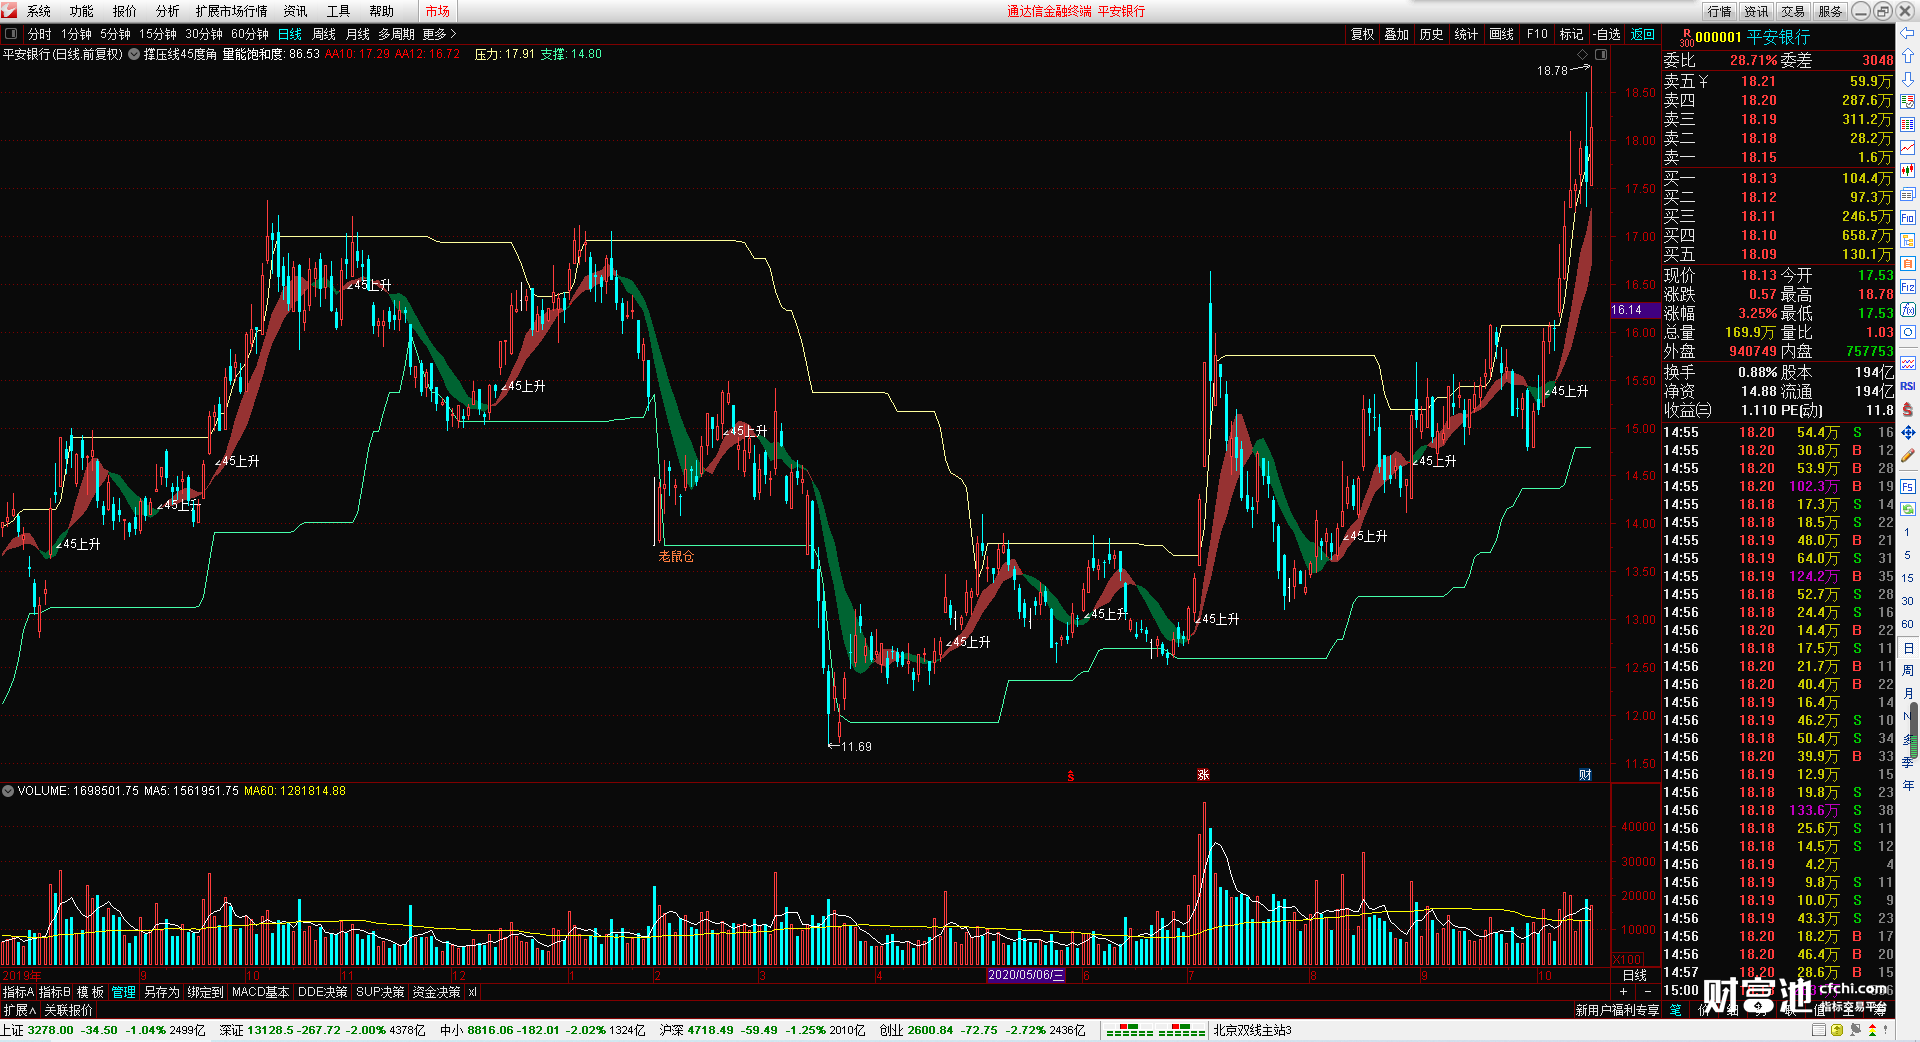Open the 工具 menu
Image resolution: width=1920 pixels, height=1042 pixels.
[x=339, y=11]
